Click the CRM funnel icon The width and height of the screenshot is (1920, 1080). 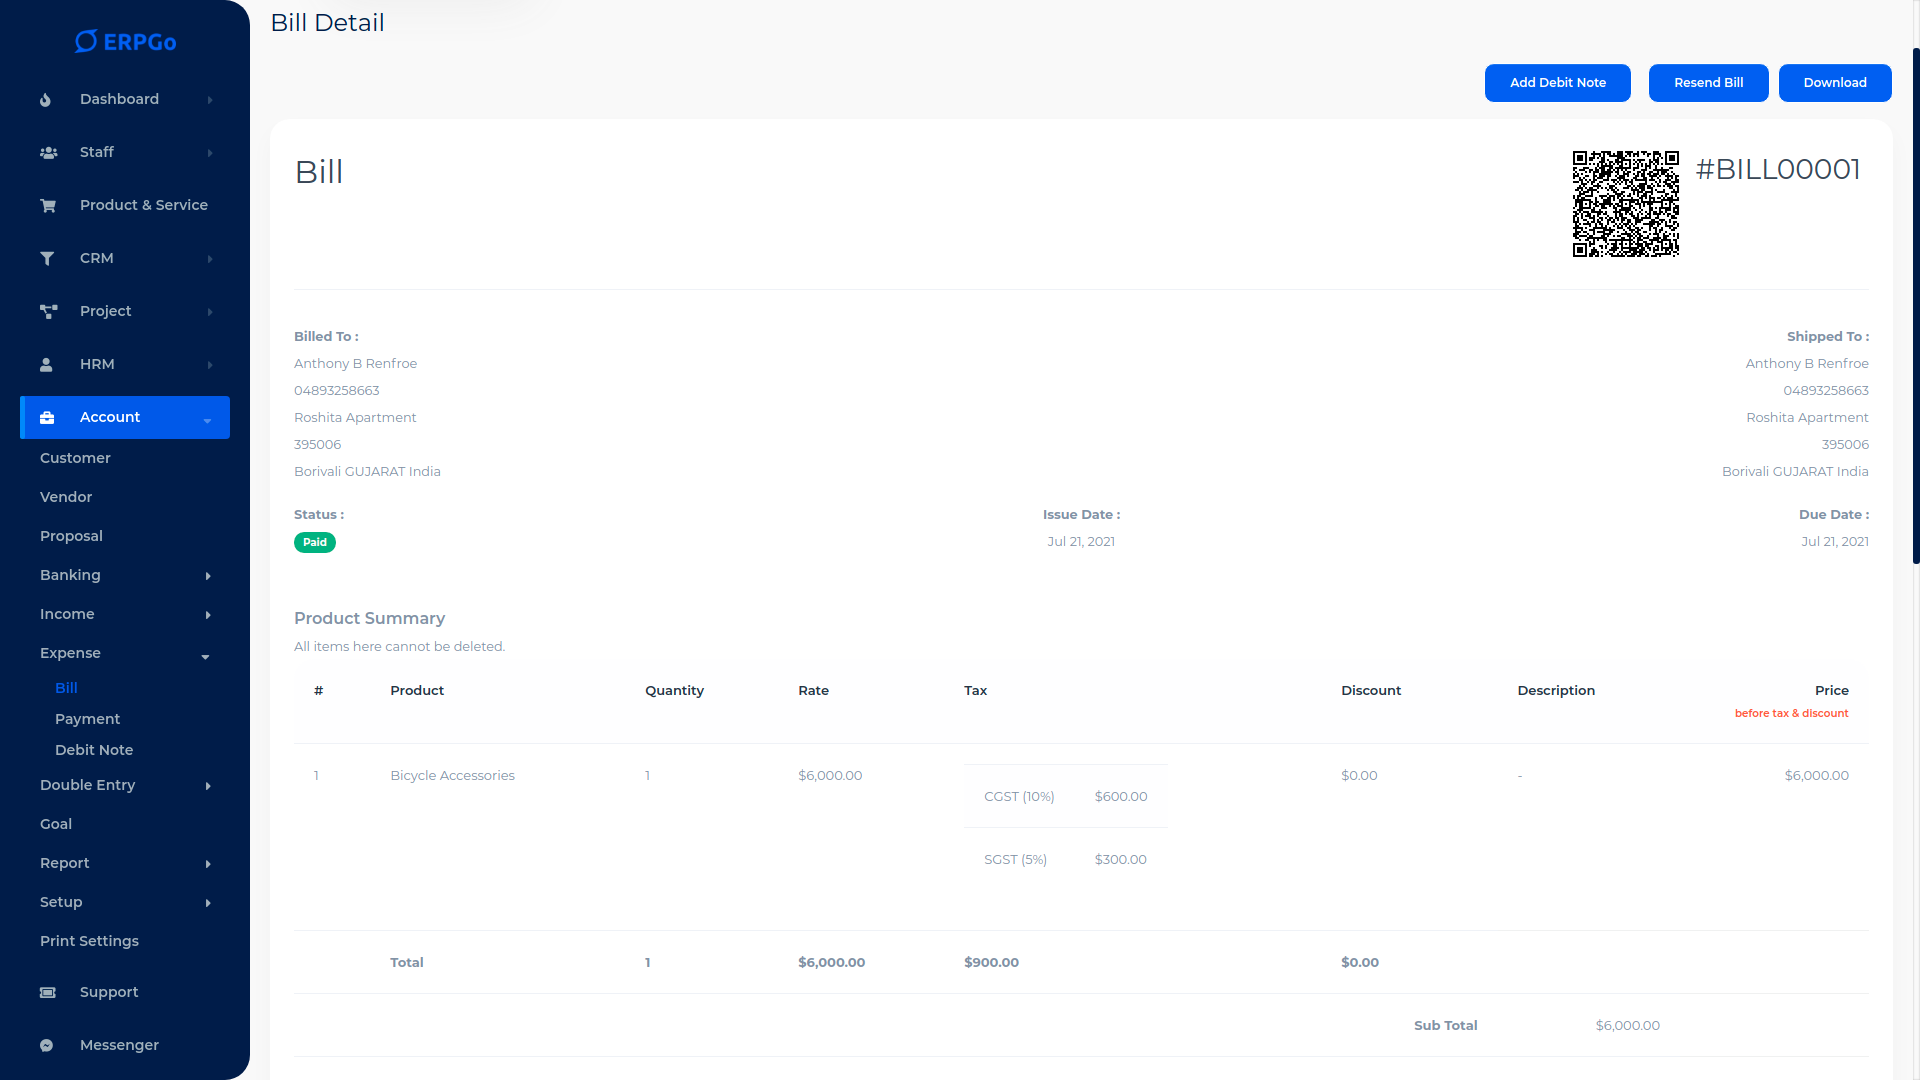(47, 259)
